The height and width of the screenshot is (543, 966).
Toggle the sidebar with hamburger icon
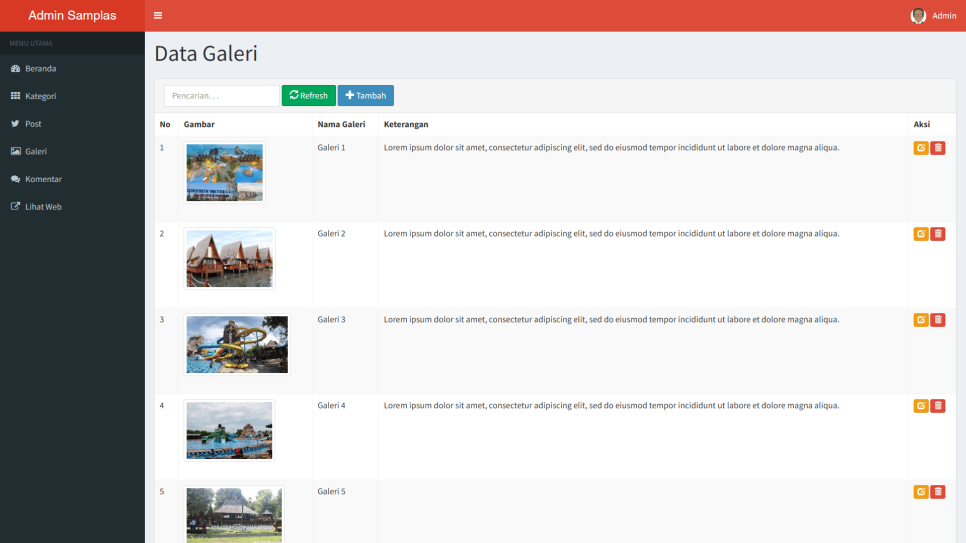point(158,16)
